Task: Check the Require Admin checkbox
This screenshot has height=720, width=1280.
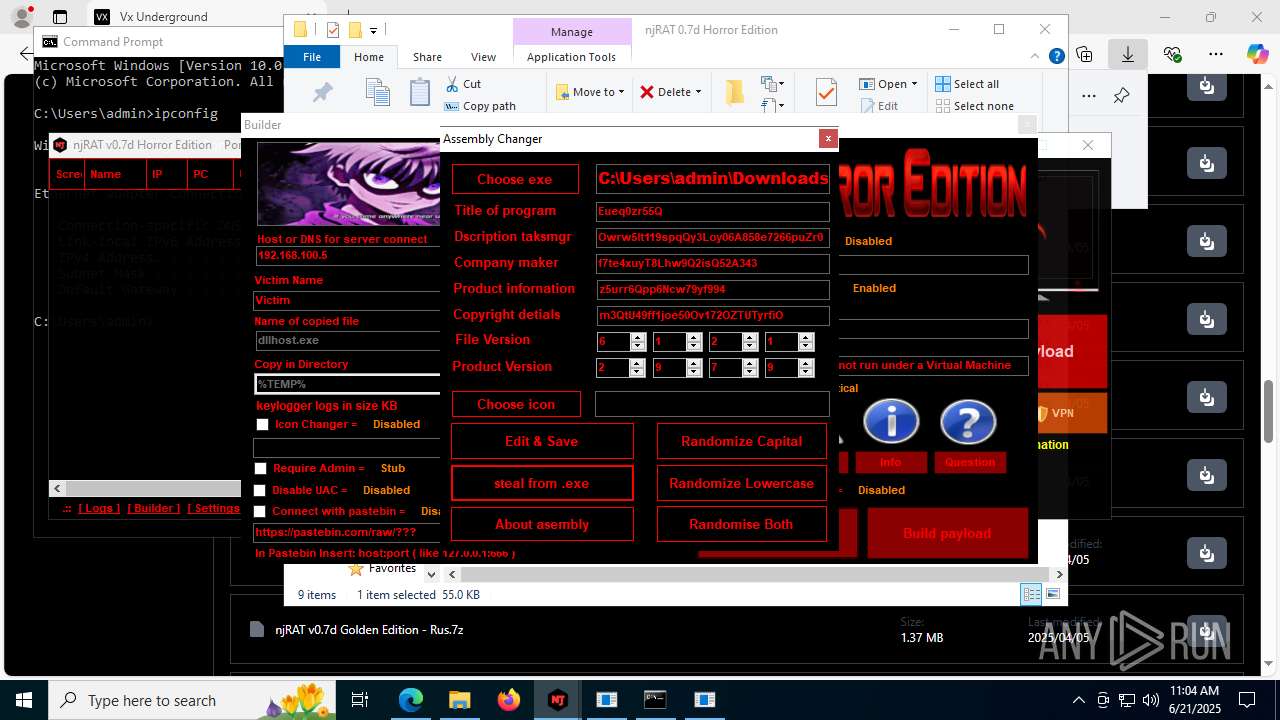Action: 261,469
